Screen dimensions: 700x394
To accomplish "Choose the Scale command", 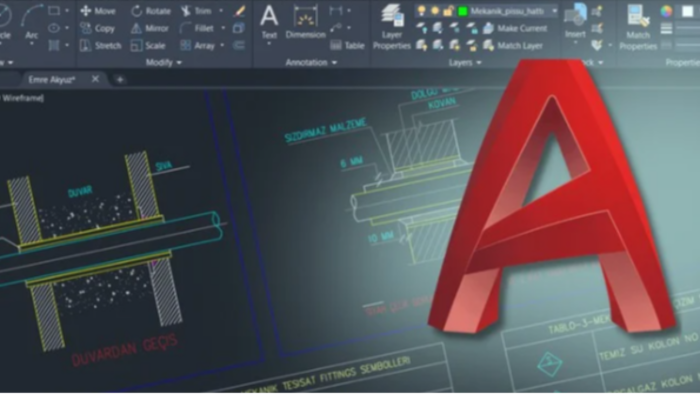I will click(x=148, y=45).
